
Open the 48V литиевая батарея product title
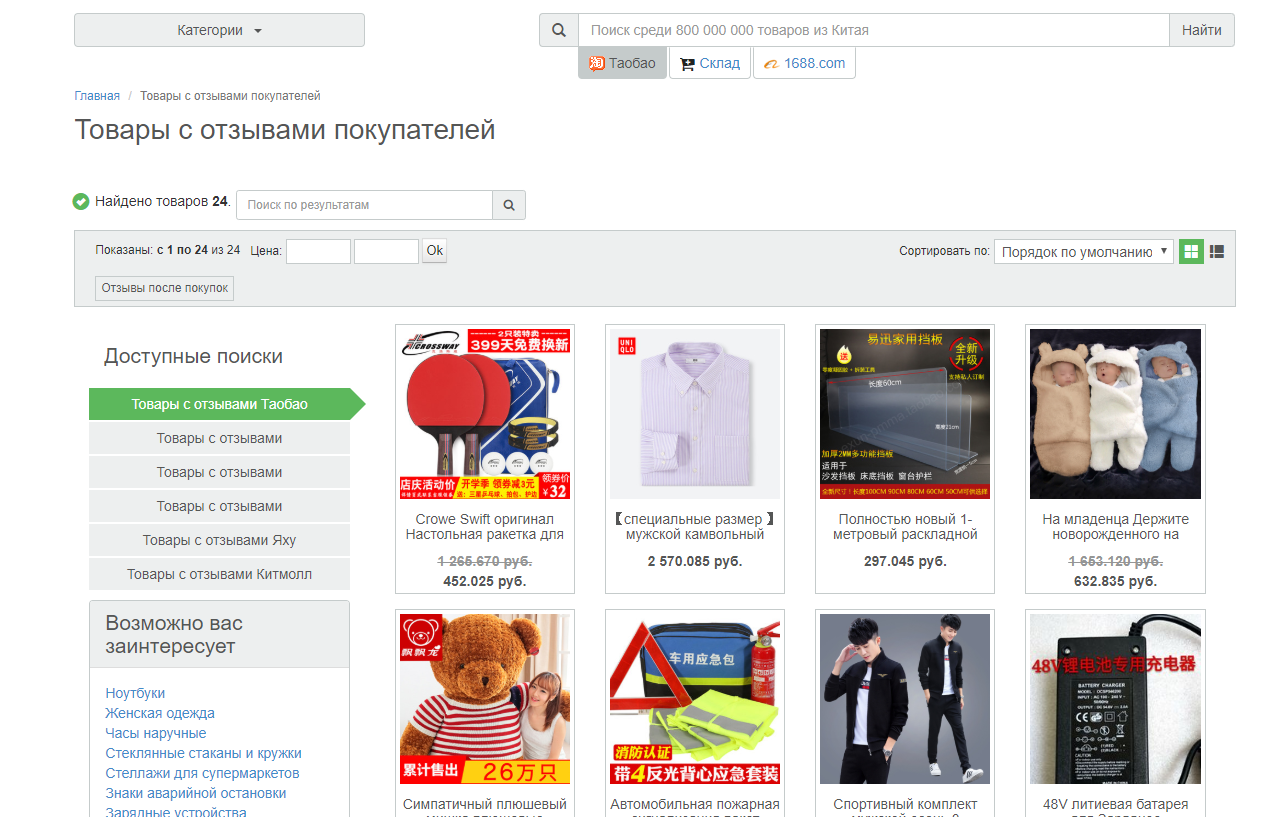(x=1116, y=808)
